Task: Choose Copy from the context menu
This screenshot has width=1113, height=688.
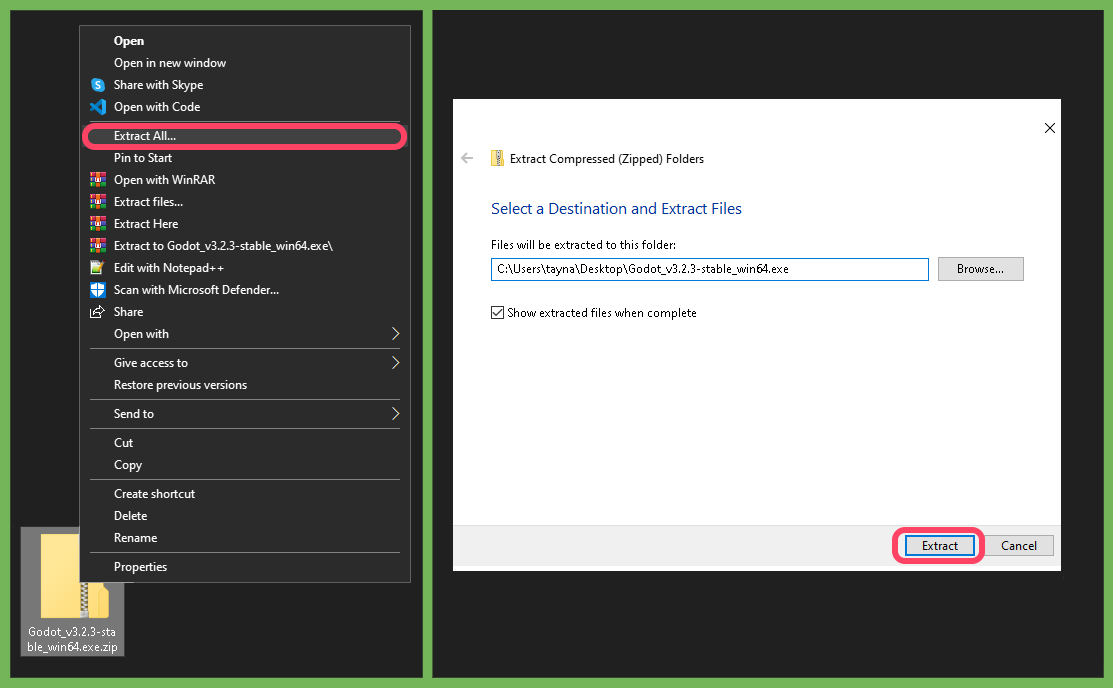Action: click(x=245, y=466)
